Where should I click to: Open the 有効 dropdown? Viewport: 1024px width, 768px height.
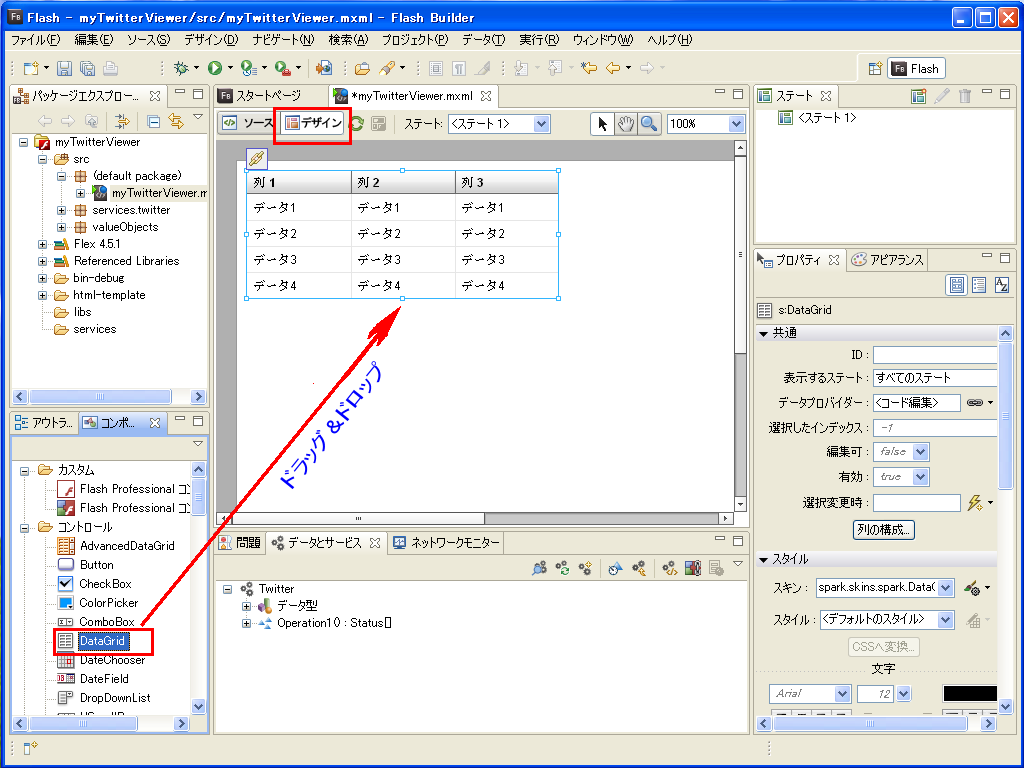point(920,477)
